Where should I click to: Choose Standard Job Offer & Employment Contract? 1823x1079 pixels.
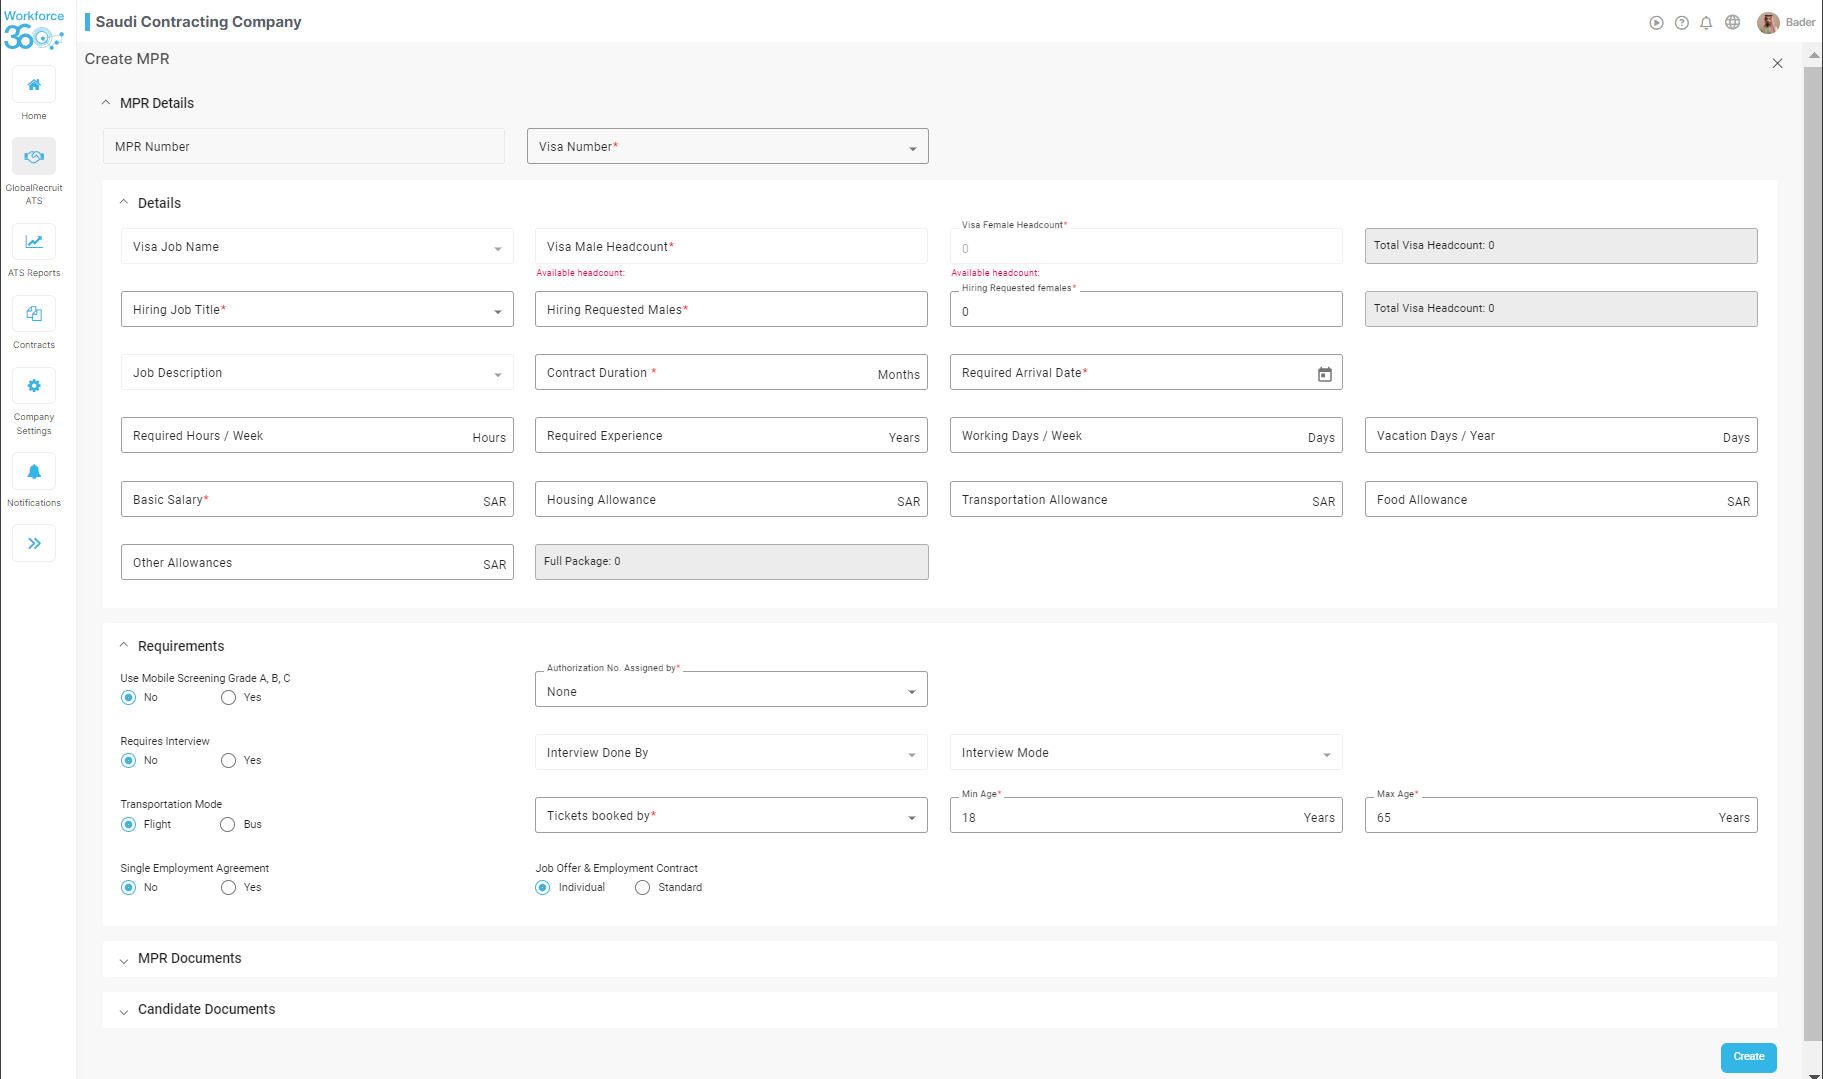643,888
